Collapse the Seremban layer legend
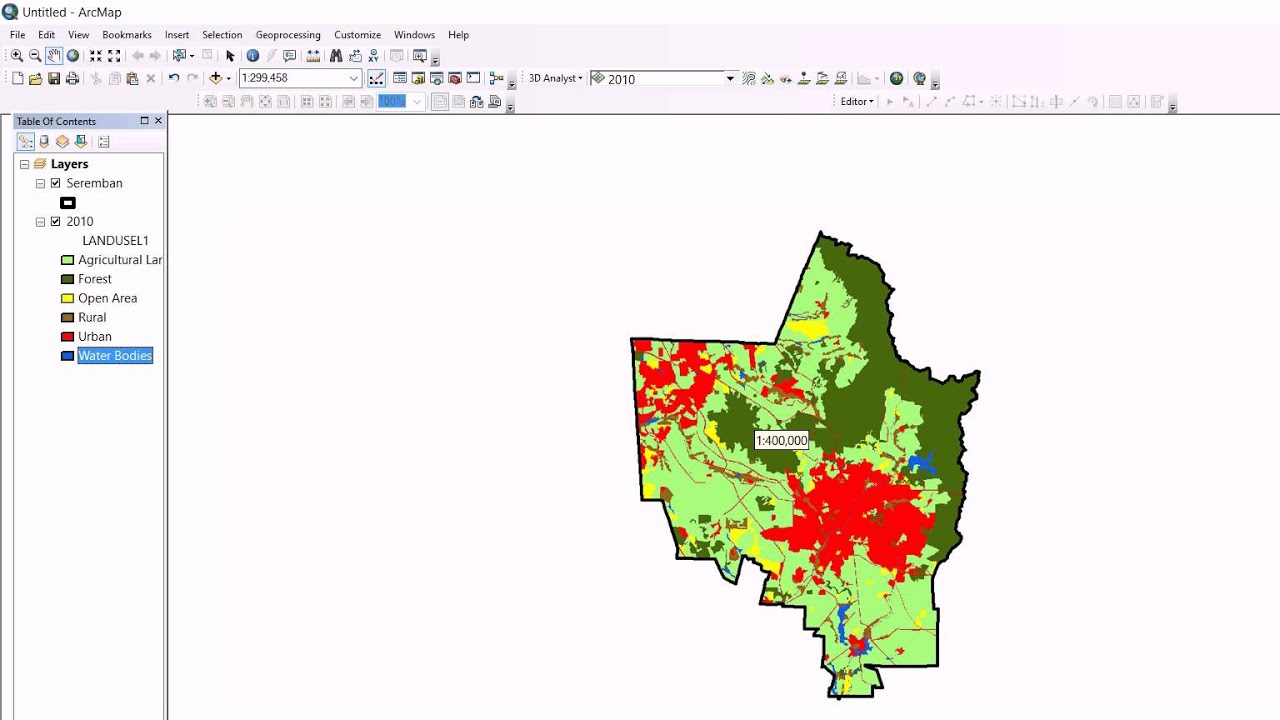The height and width of the screenshot is (720, 1280). pyautogui.click(x=40, y=183)
